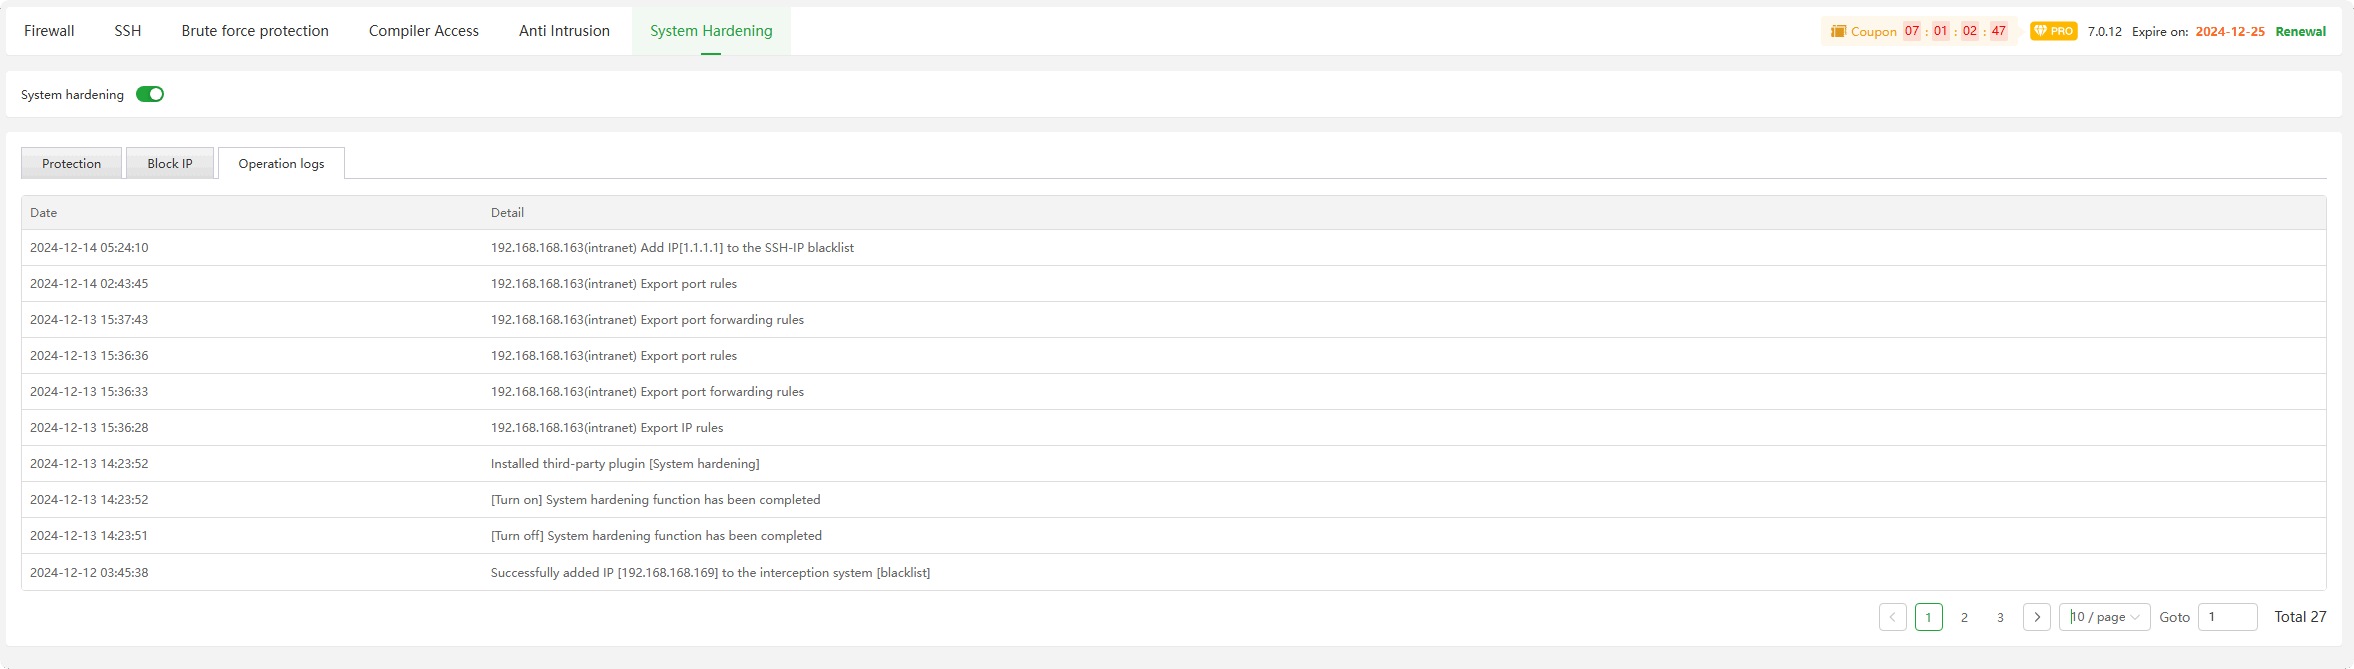Switch to the Firewall tab
This screenshot has height=669, width=2354.
tap(49, 31)
